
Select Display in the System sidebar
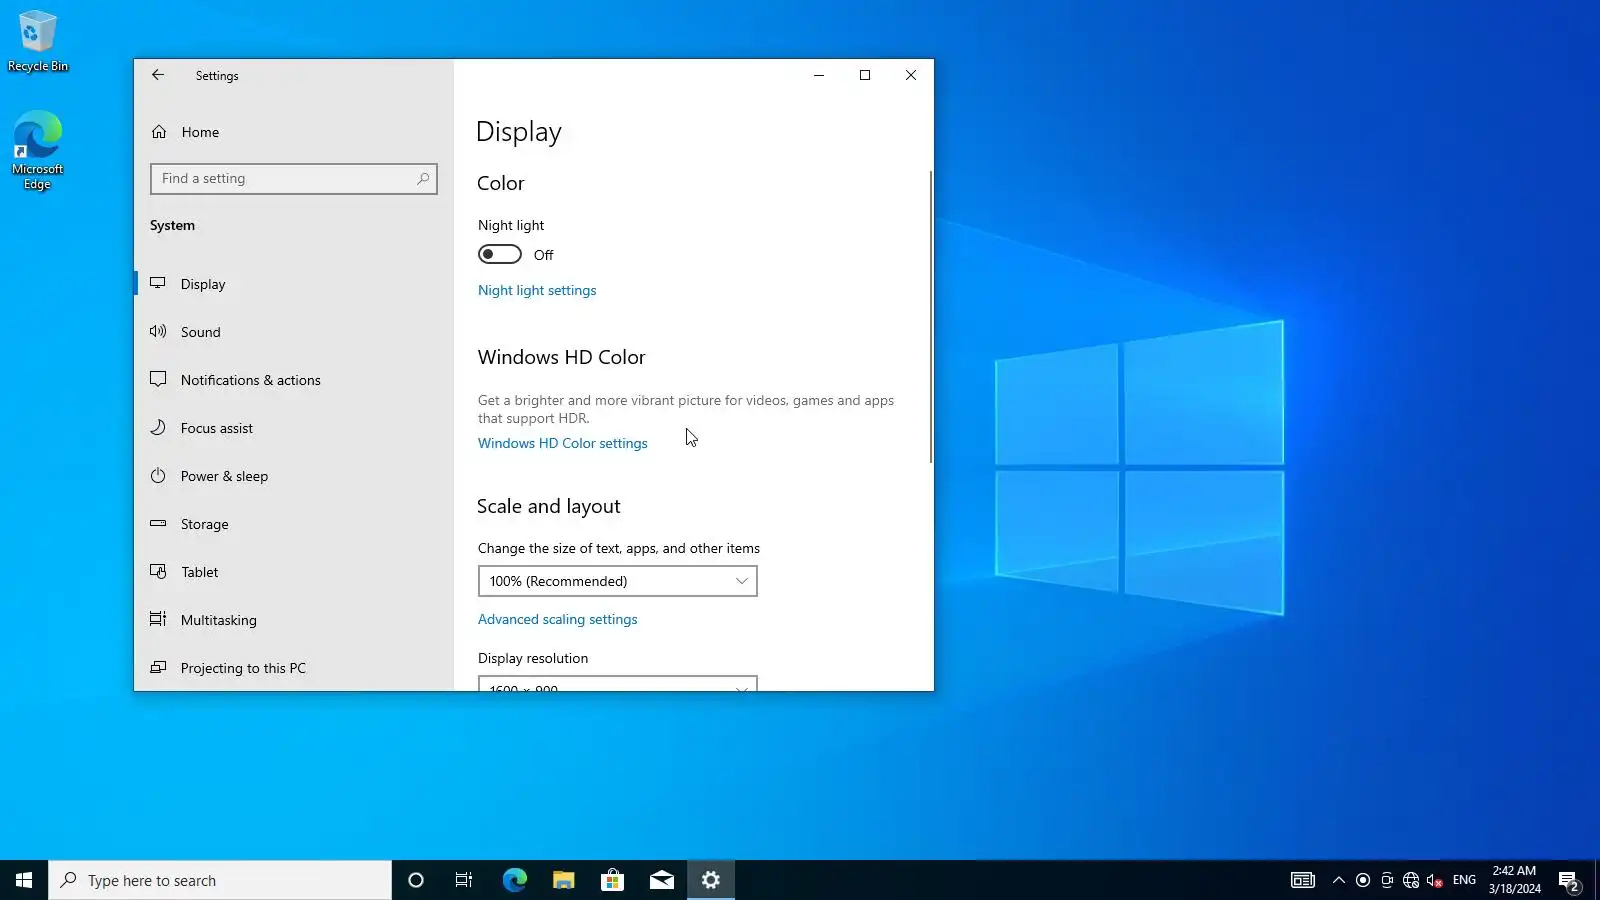[x=294, y=284]
